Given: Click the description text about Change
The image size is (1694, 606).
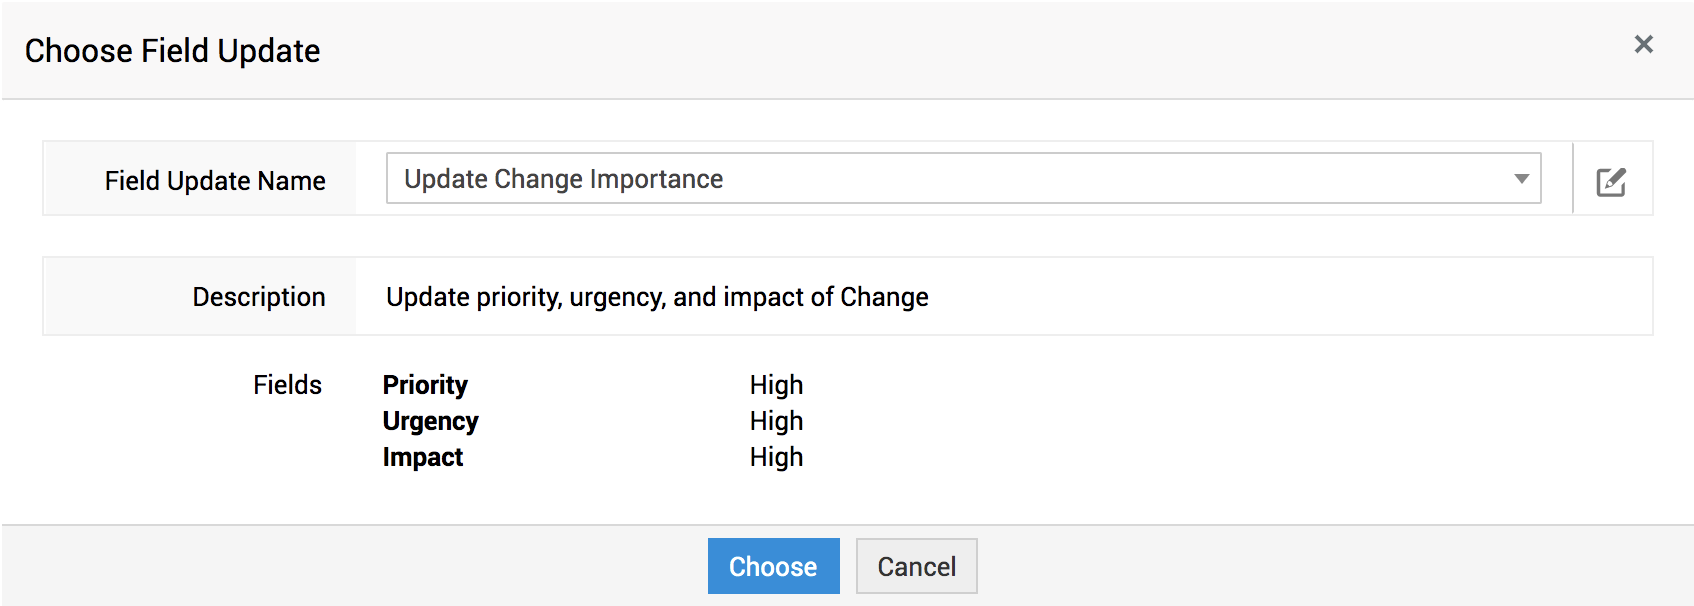Looking at the screenshot, I should pyautogui.click(x=657, y=297).
